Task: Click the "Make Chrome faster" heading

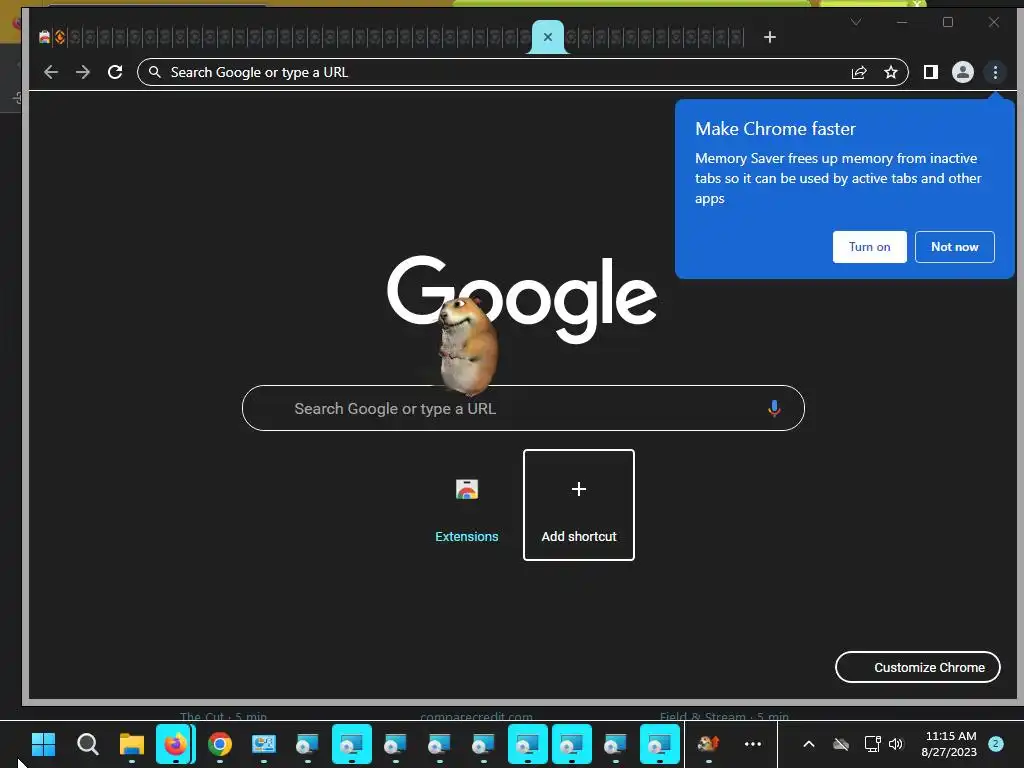Action: pyautogui.click(x=775, y=129)
